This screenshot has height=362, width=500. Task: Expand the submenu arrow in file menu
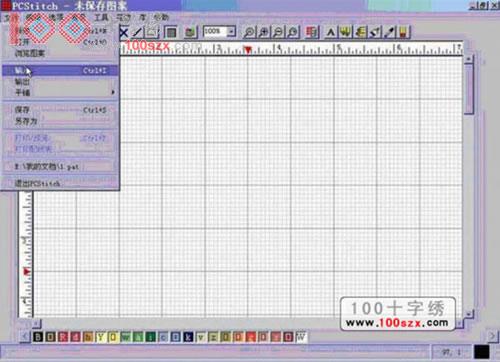[x=113, y=92]
